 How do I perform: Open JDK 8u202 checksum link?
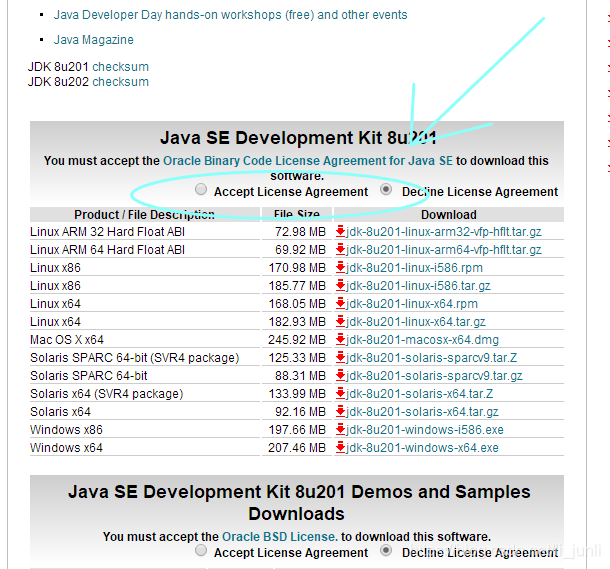(x=120, y=82)
